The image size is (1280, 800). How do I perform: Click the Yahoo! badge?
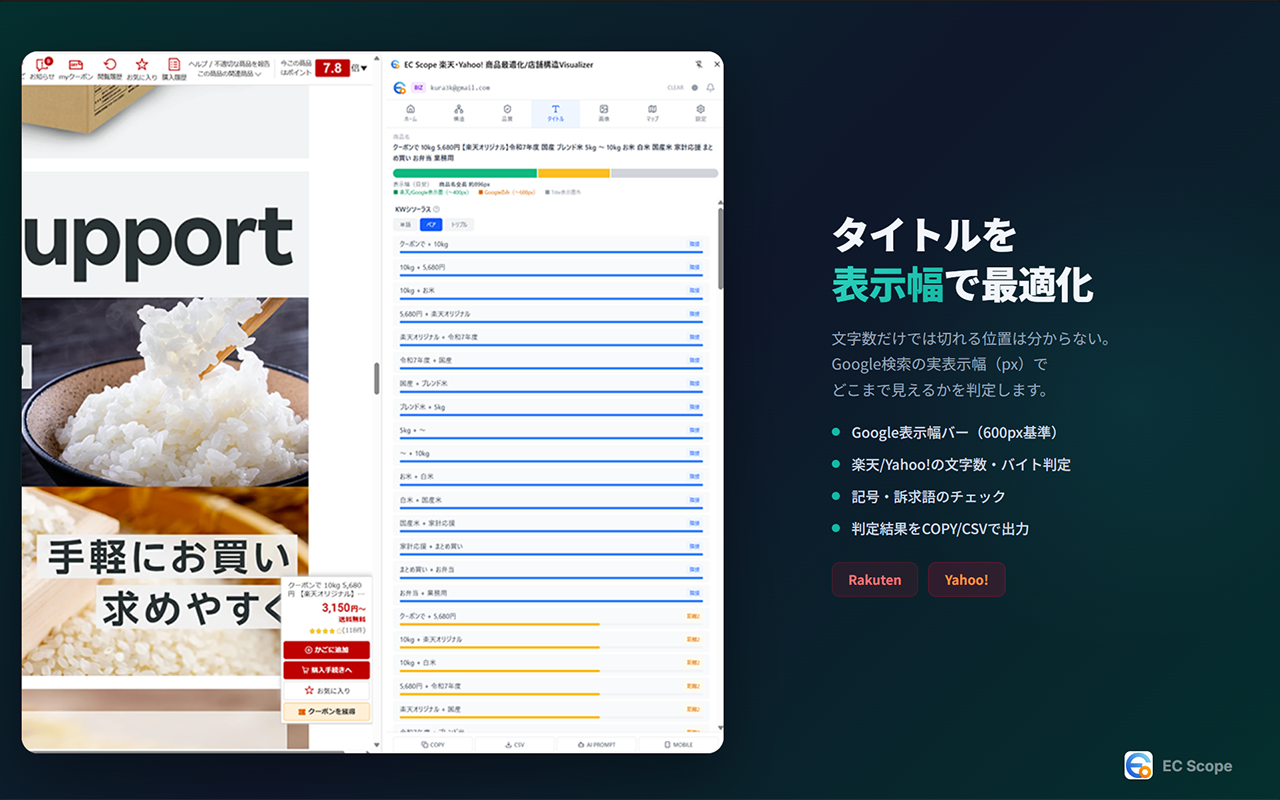coord(966,580)
